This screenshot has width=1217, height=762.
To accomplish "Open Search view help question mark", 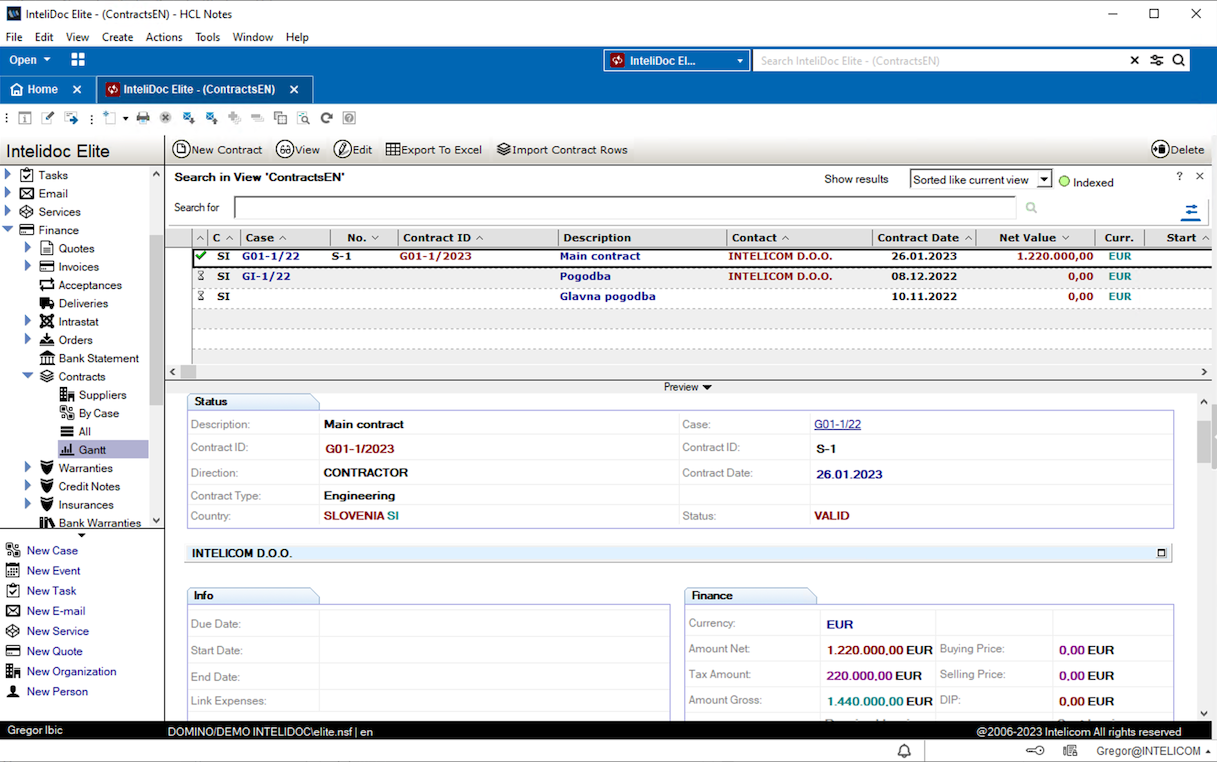I will pyautogui.click(x=1179, y=176).
